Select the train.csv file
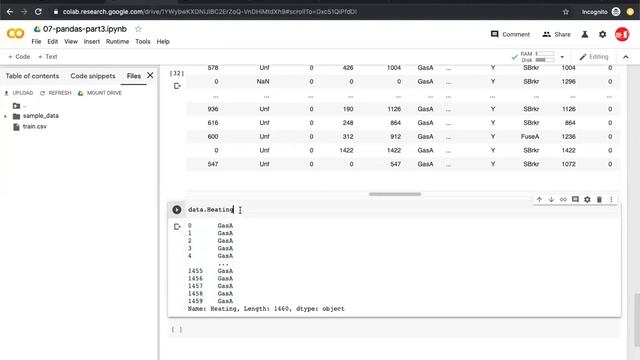Screen dimensions: 640x360 (x=34, y=127)
